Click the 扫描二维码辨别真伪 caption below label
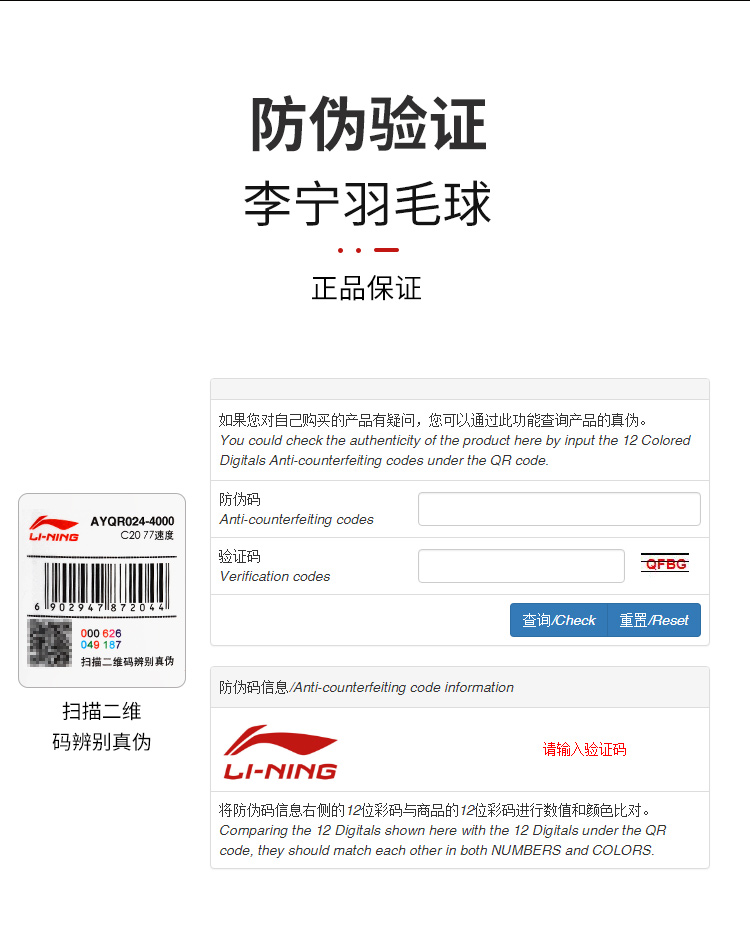 101,727
